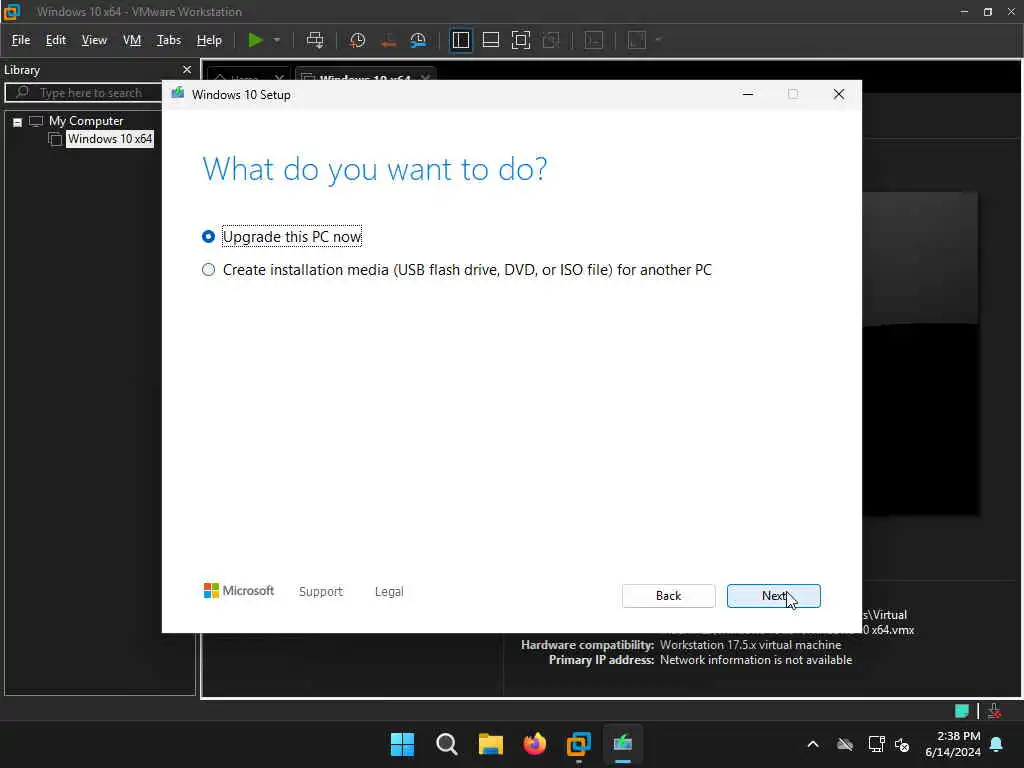
Task: Switch to the Windows 10 x64 tab
Action: (x=364, y=77)
